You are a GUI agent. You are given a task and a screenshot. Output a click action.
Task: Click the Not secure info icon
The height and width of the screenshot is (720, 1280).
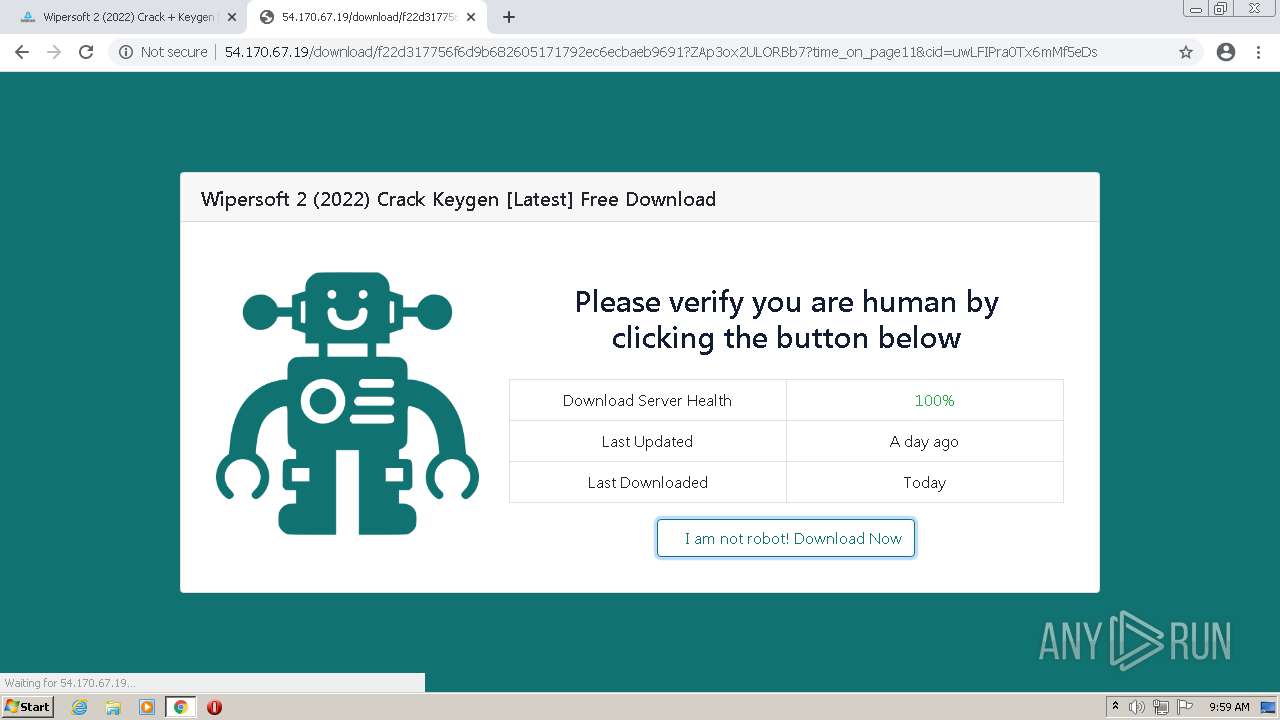pos(126,52)
